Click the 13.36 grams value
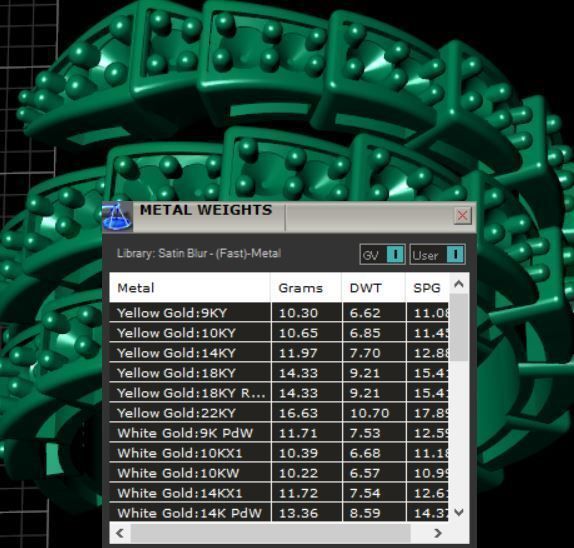 click(x=298, y=513)
